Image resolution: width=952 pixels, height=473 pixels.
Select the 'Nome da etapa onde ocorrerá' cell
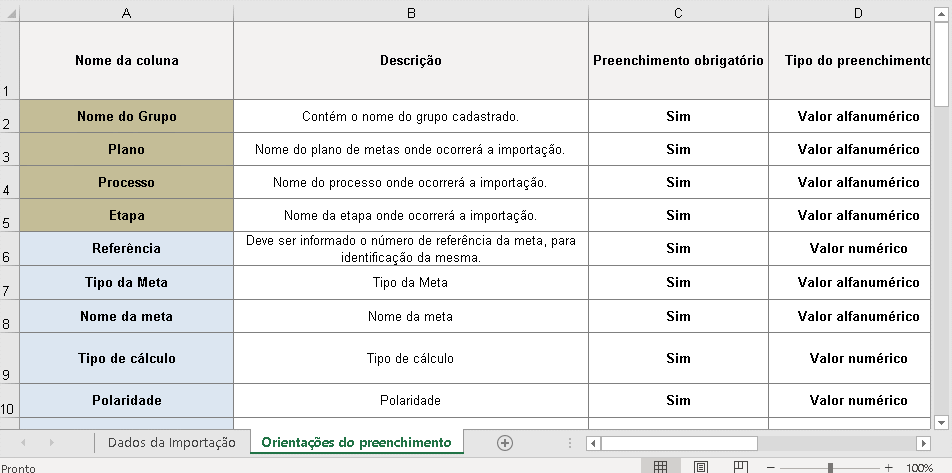coord(411,215)
